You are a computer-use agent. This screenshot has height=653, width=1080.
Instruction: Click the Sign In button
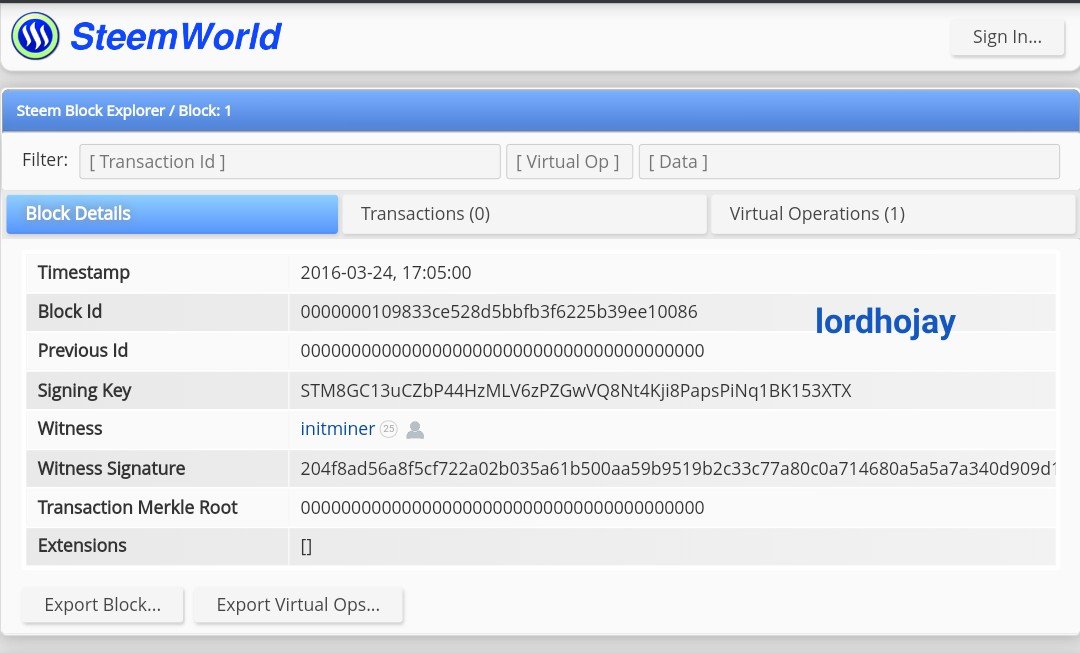[1007, 37]
